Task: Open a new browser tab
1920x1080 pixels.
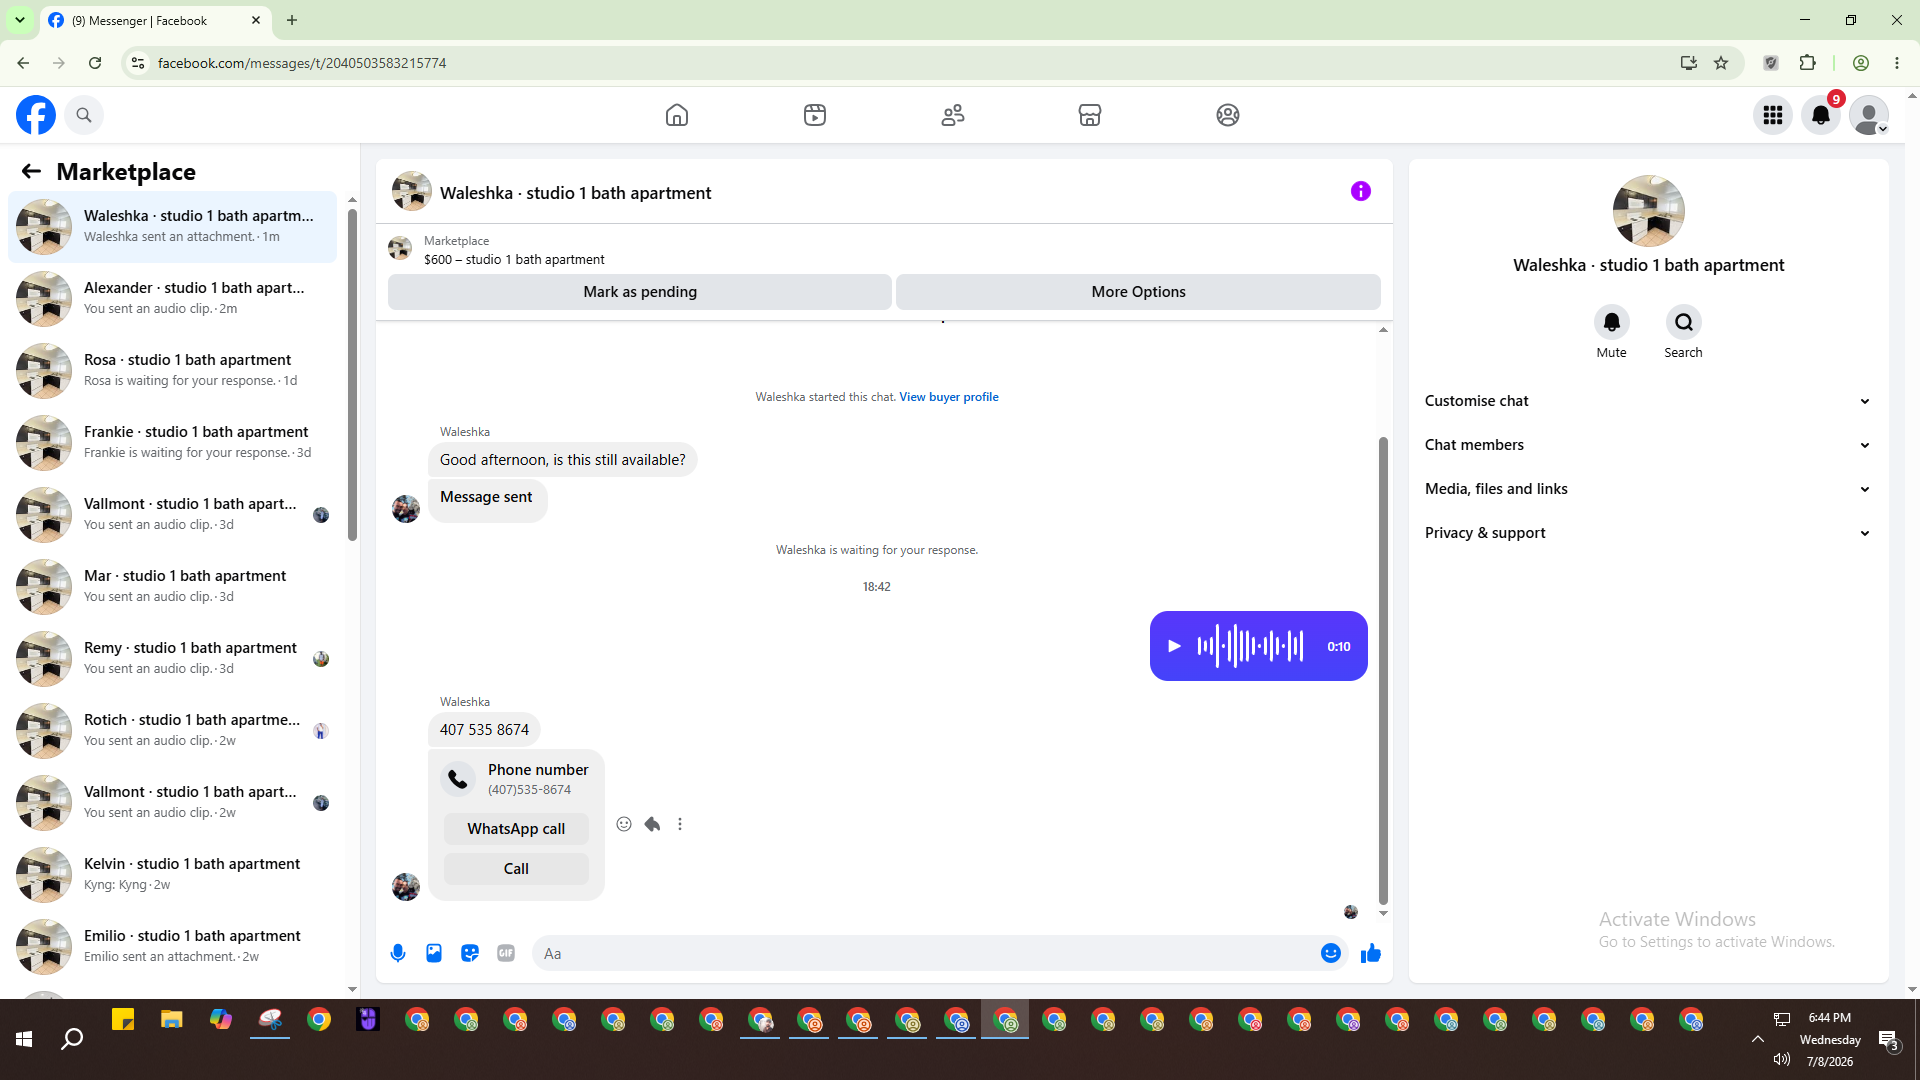Action: coord(292,20)
